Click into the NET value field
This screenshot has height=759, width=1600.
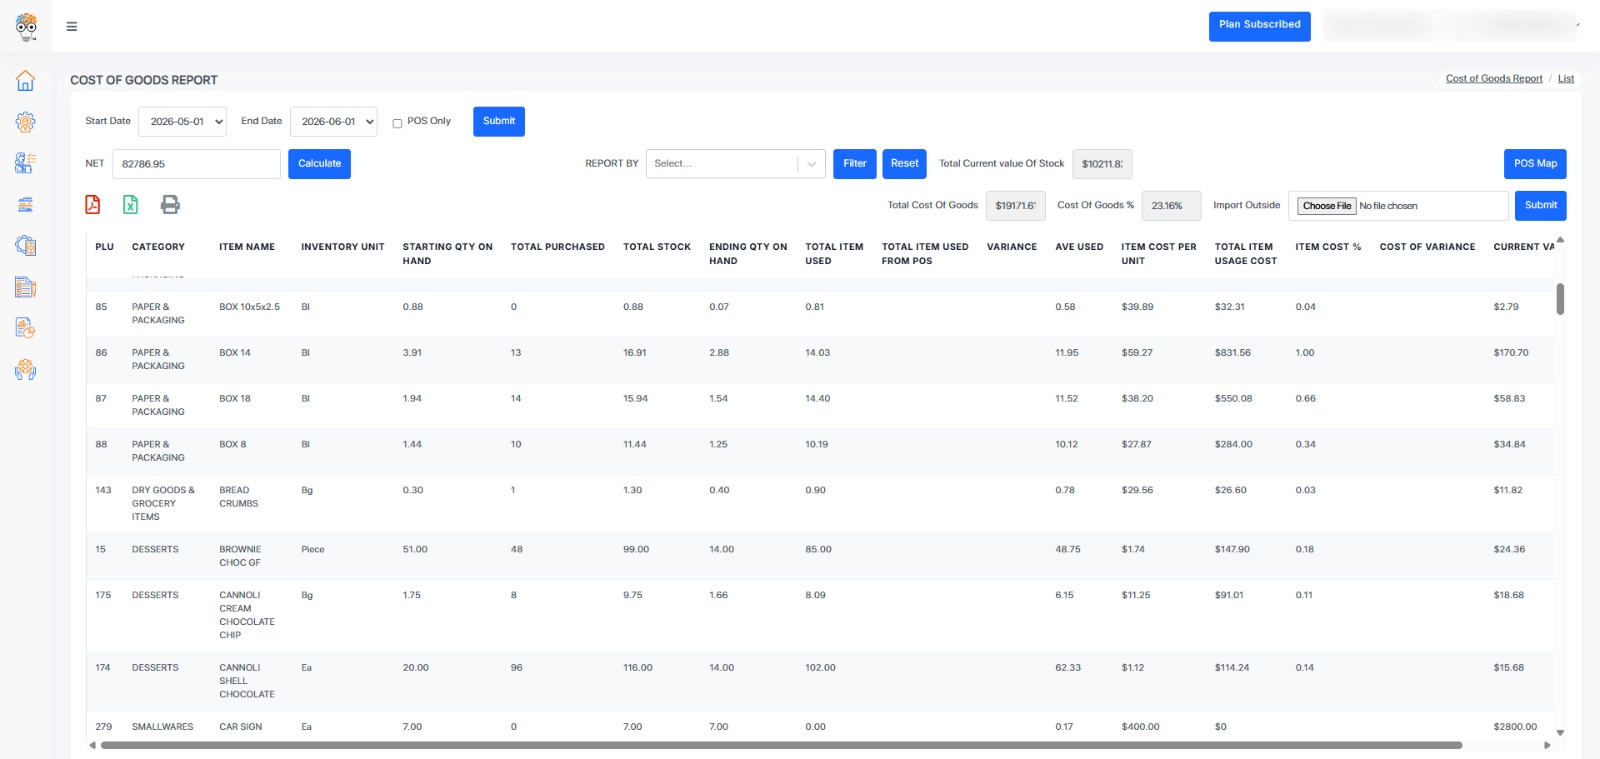(x=197, y=164)
